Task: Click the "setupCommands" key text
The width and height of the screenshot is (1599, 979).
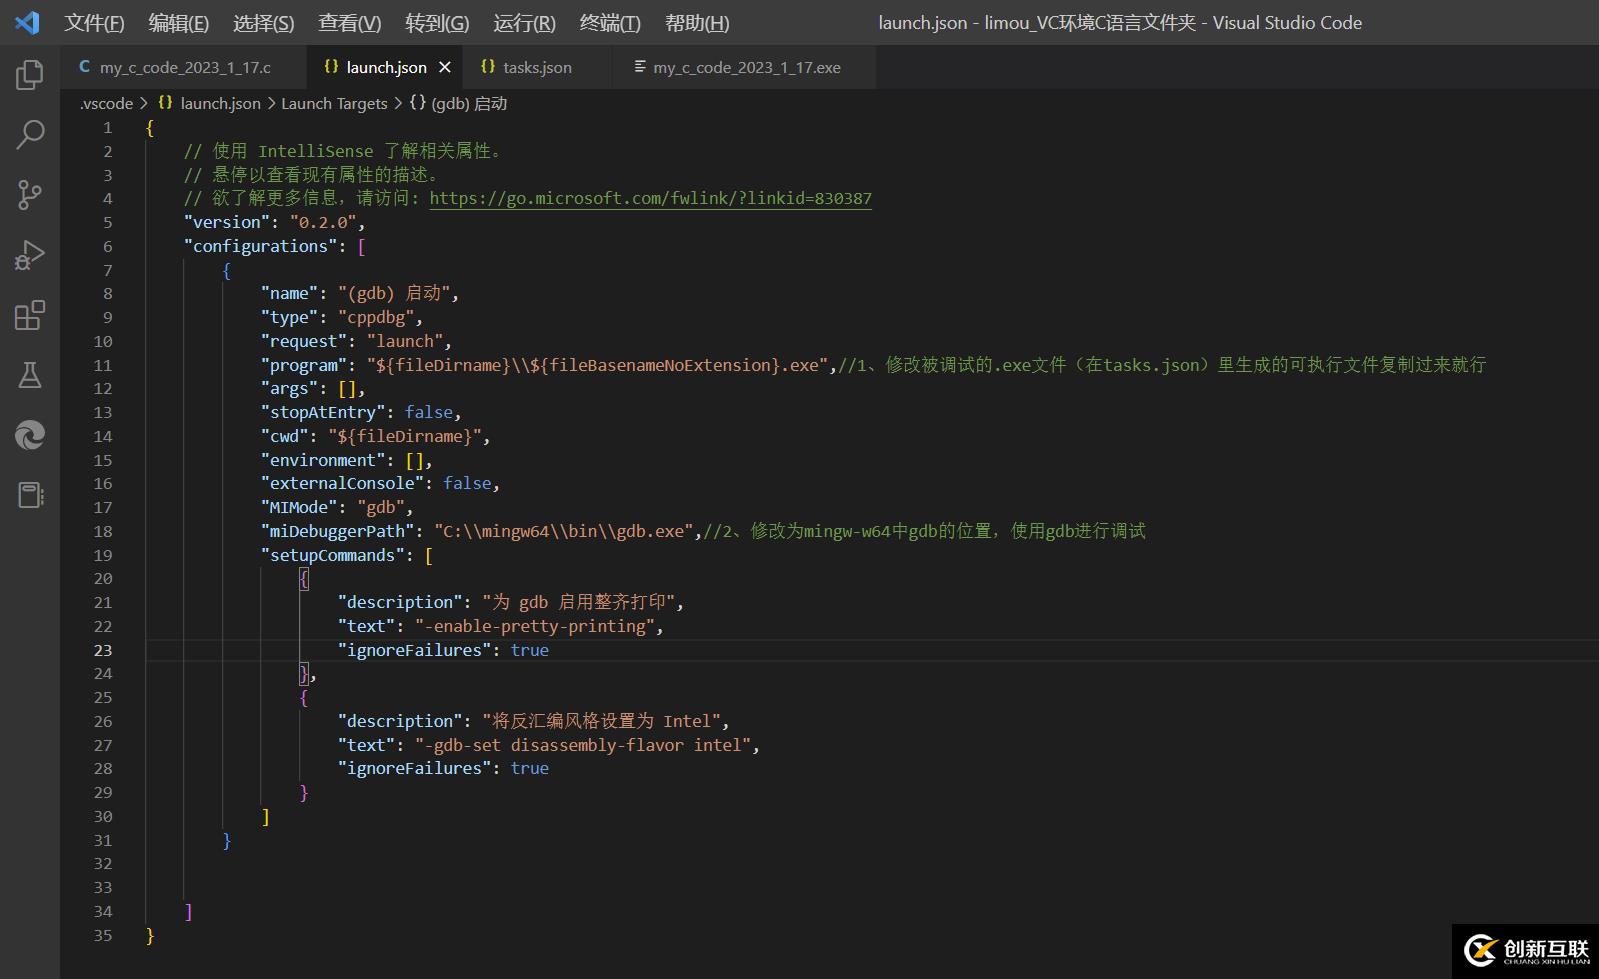Action: point(333,555)
